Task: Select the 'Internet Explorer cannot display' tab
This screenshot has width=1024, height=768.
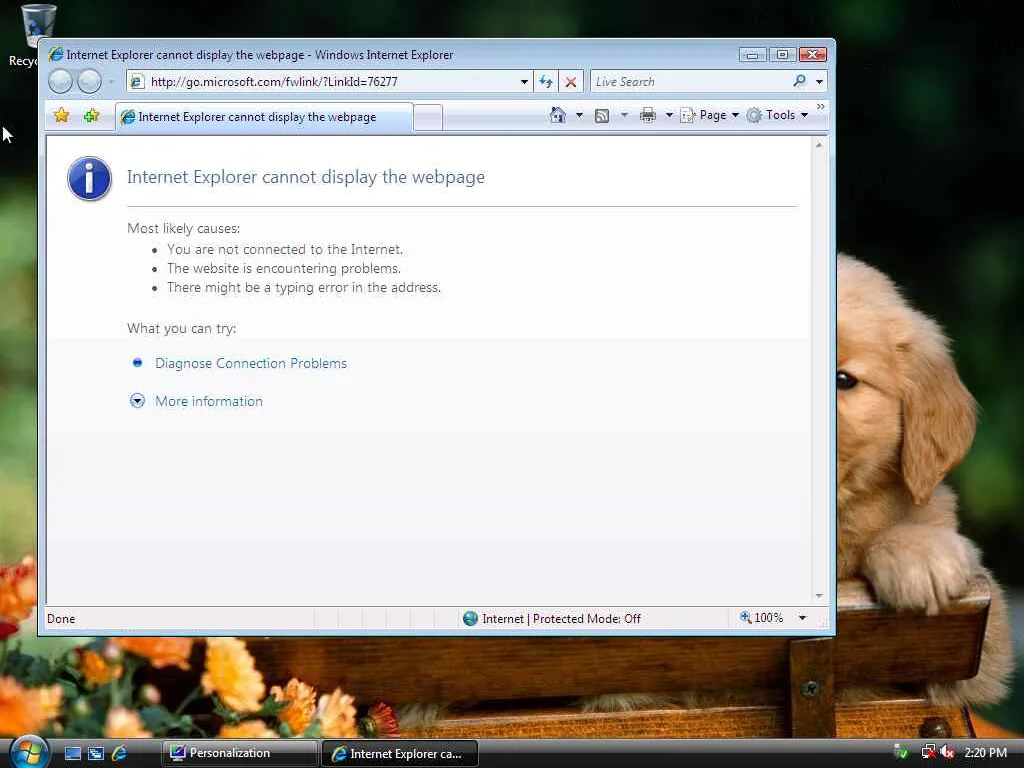Action: pos(264,117)
